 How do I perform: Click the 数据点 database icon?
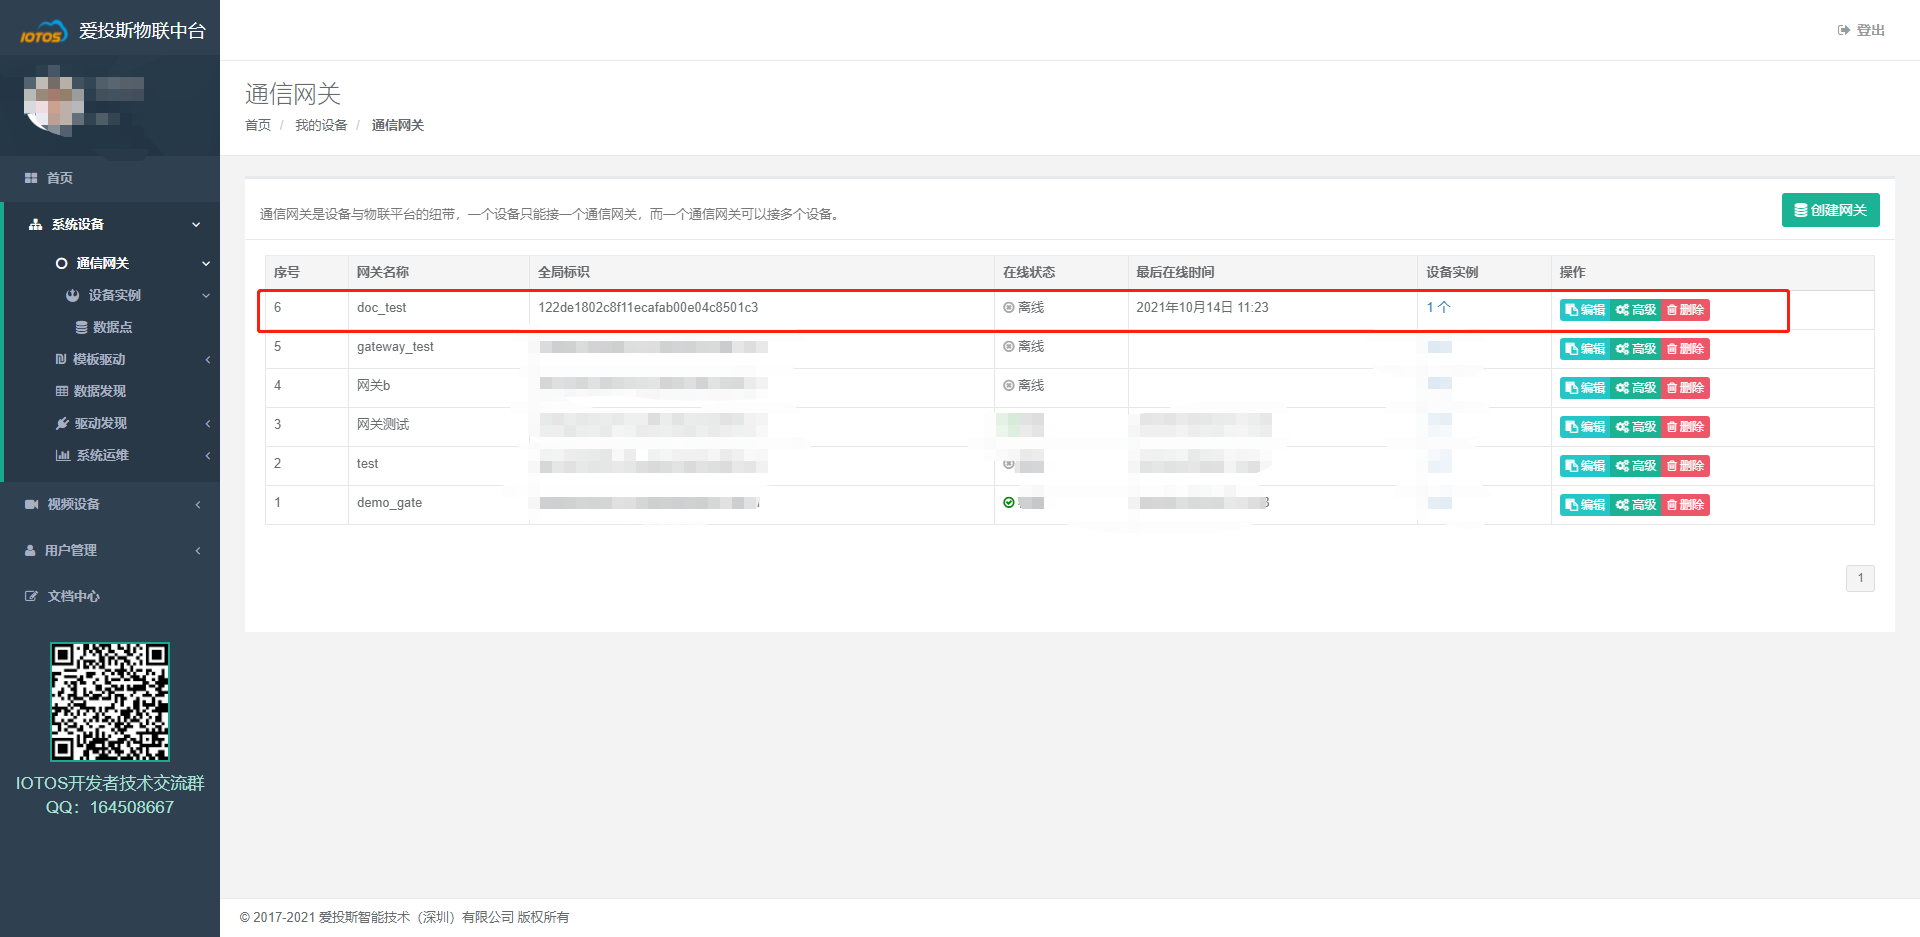click(x=82, y=327)
